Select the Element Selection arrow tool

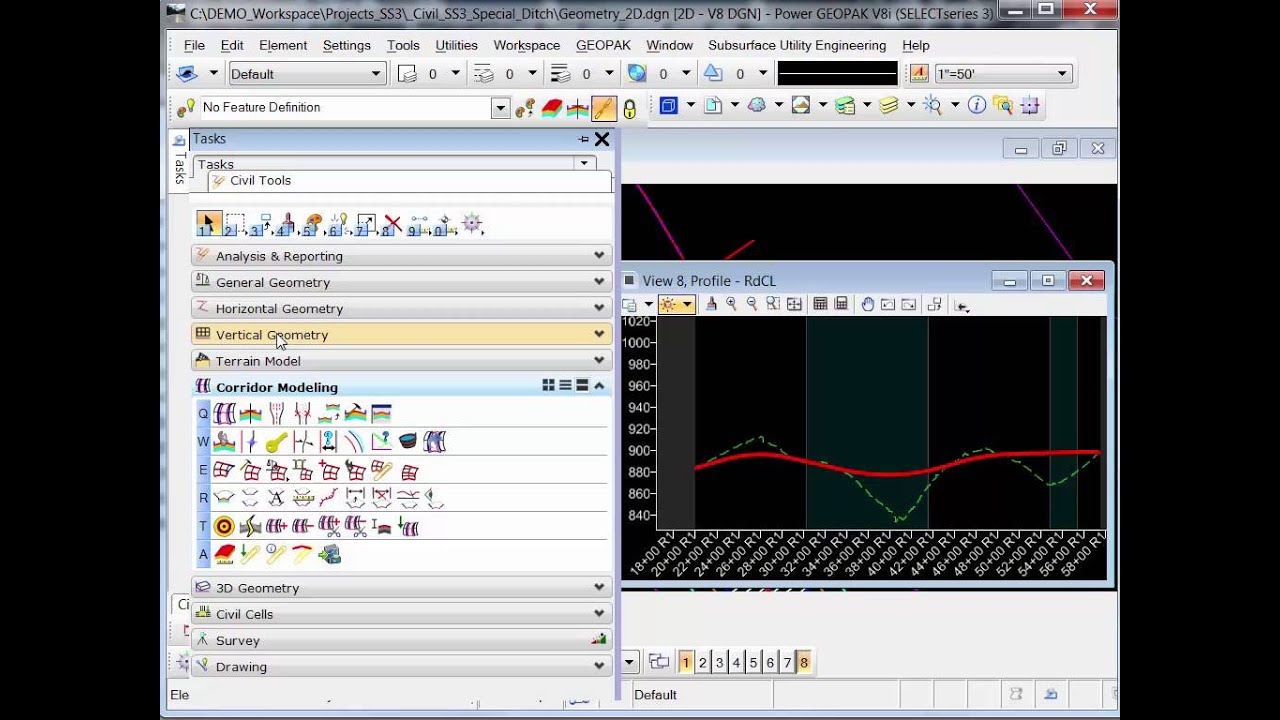tap(208, 224)
